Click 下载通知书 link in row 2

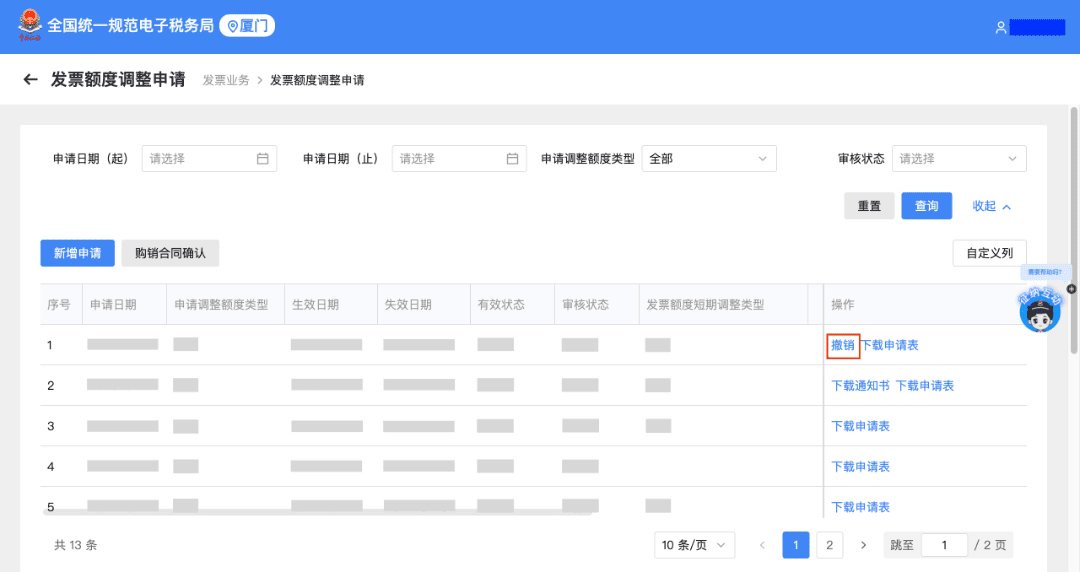tap(860, 385)
